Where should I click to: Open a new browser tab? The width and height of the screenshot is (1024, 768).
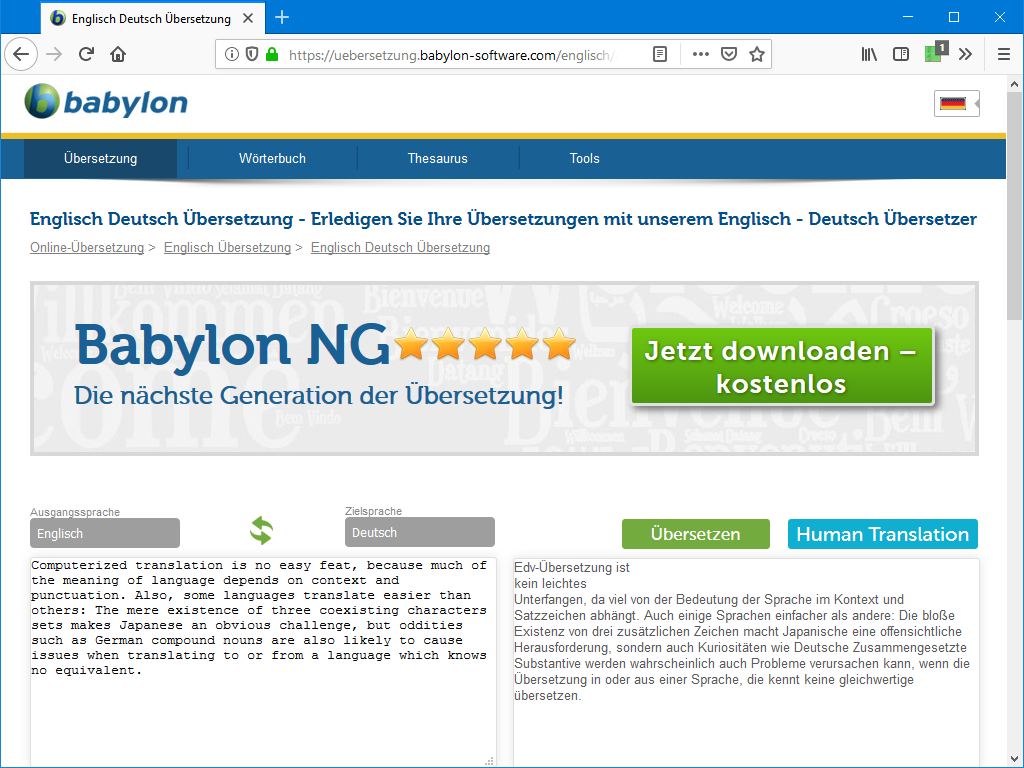(x=282, y=18)
